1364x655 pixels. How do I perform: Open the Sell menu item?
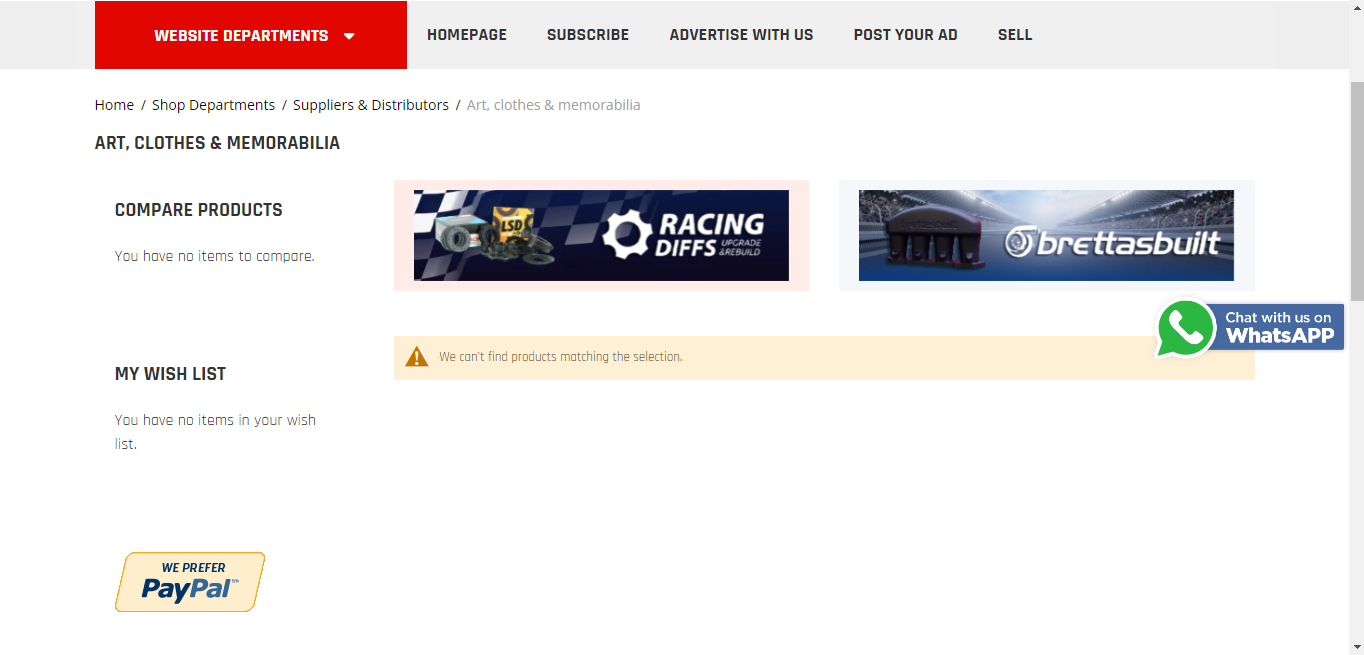coord(1015,35)
